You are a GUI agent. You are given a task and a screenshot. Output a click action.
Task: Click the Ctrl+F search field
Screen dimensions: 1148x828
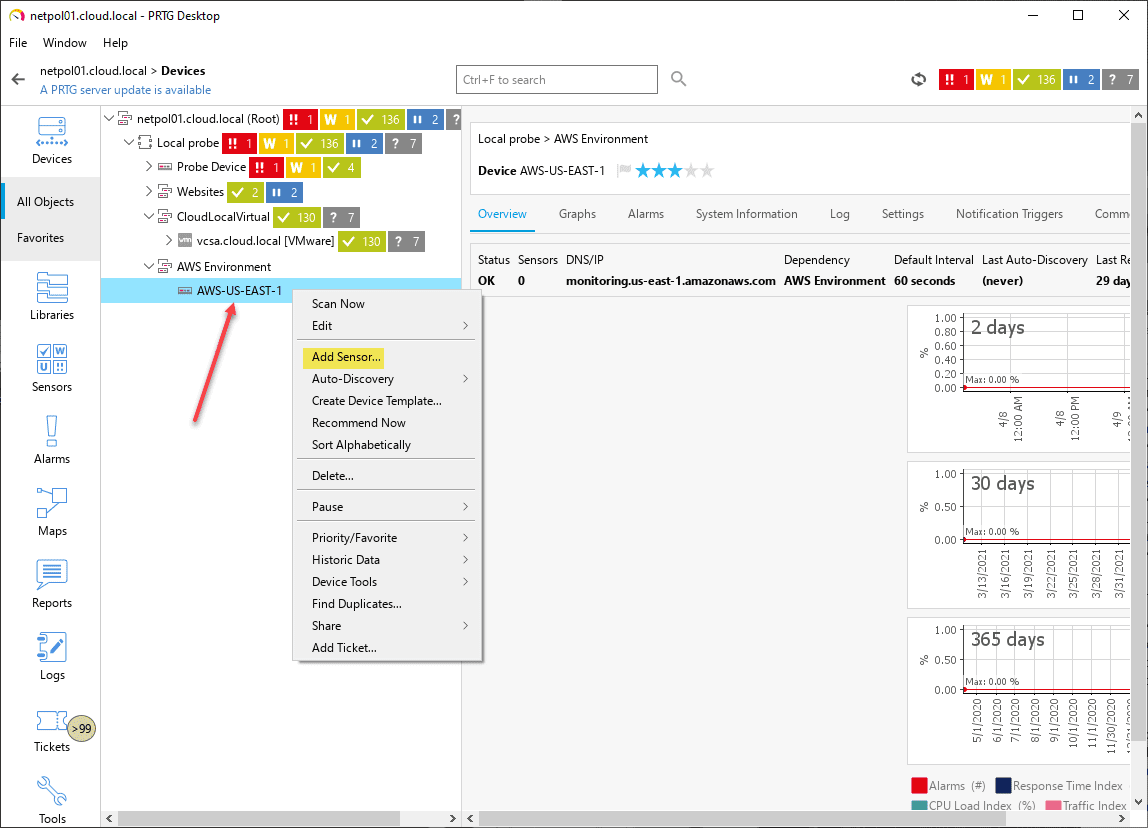pyautogui.click(x=556, y=80)
